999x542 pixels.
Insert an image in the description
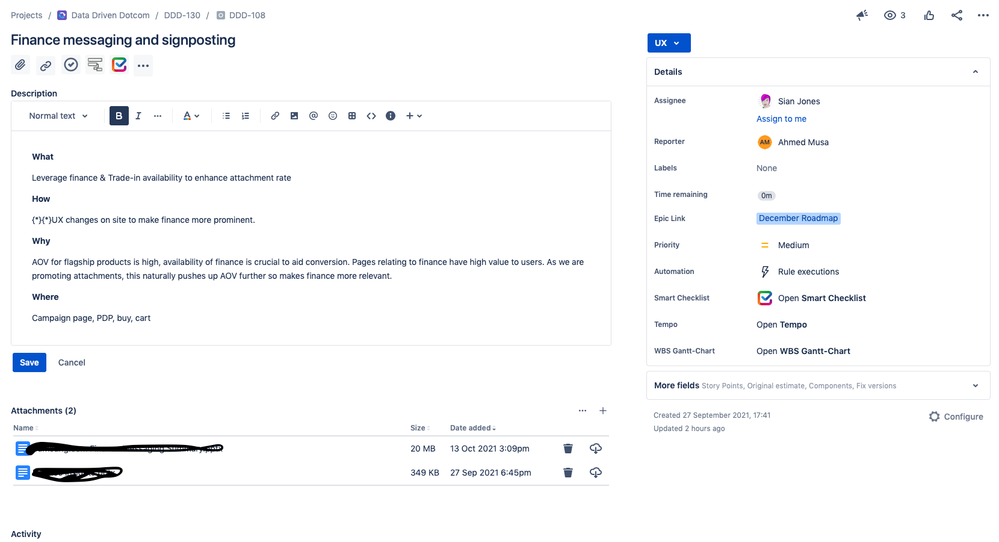click(x=294, y=116)
